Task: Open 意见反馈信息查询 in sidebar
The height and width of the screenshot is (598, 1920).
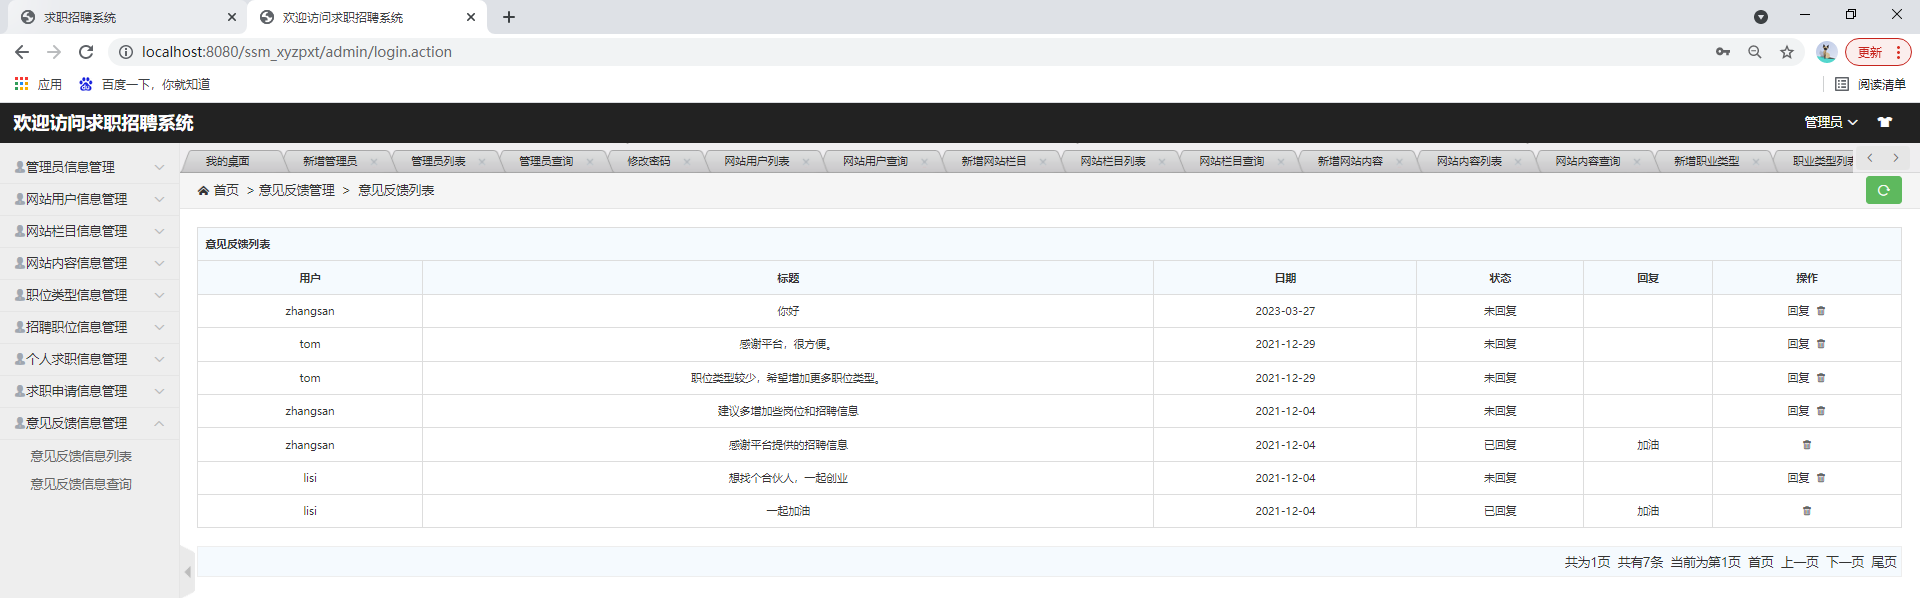Action: point(81,484)
